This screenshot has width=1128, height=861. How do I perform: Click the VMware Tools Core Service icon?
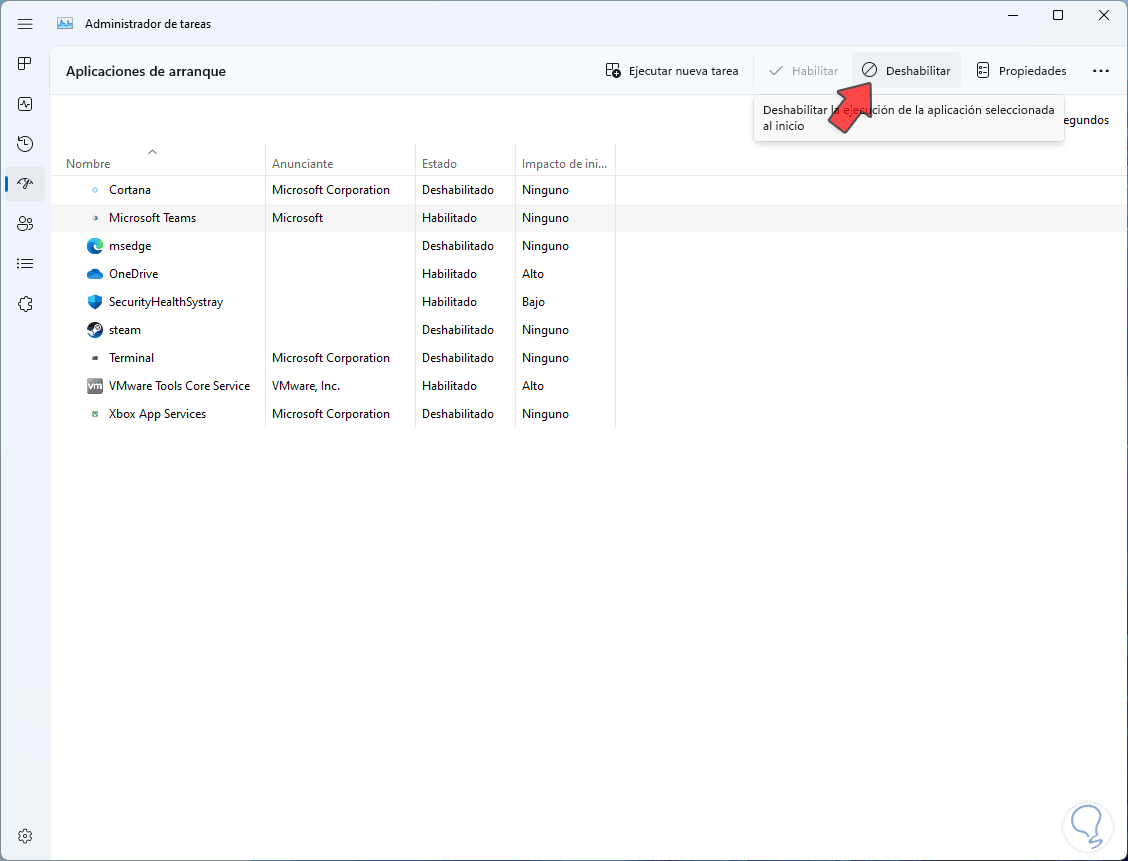coord(95,386)
